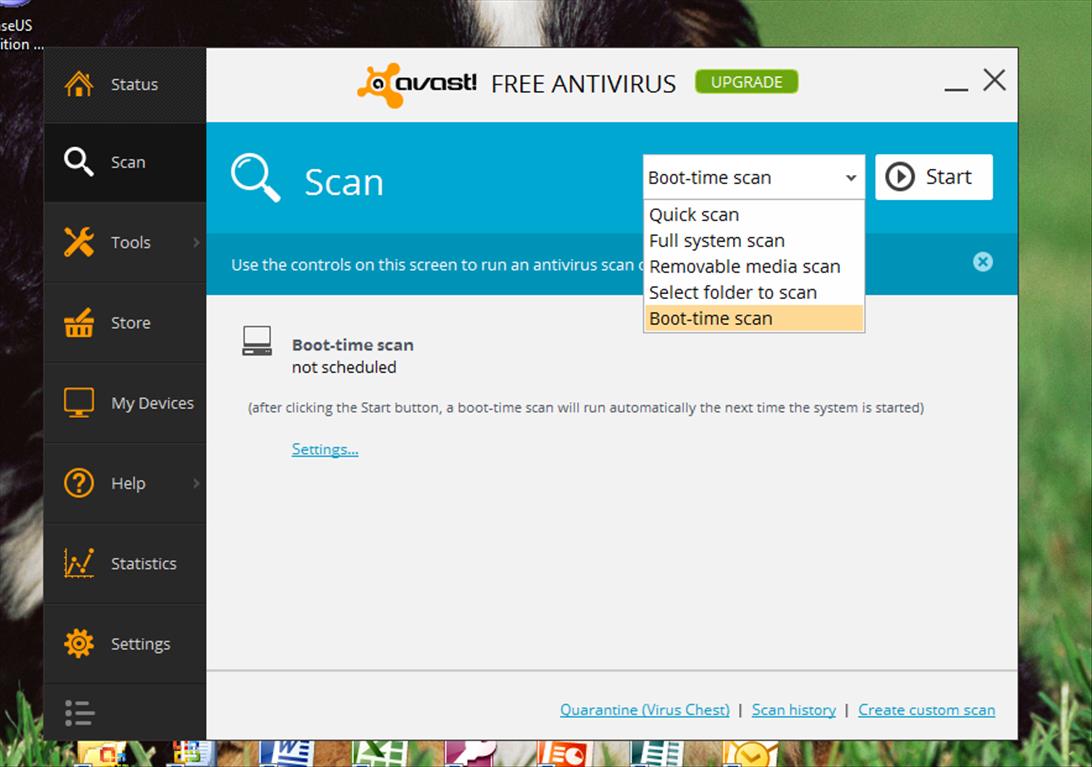This screenshot has height=767, width=1092.
Task: Open the Outlook shortcut on the desktop
Action: pyautogui.click(x=750, y=754)
